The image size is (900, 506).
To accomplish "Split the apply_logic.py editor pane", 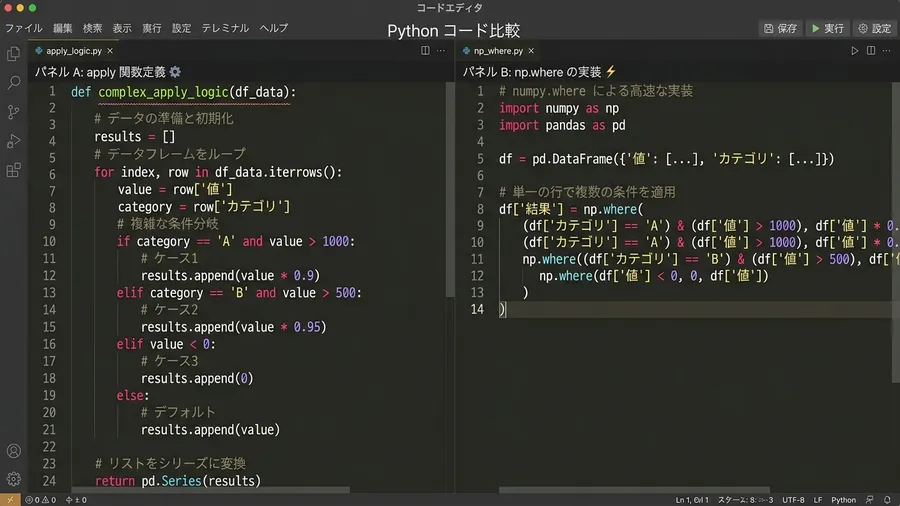I will [x=425, y=50].
